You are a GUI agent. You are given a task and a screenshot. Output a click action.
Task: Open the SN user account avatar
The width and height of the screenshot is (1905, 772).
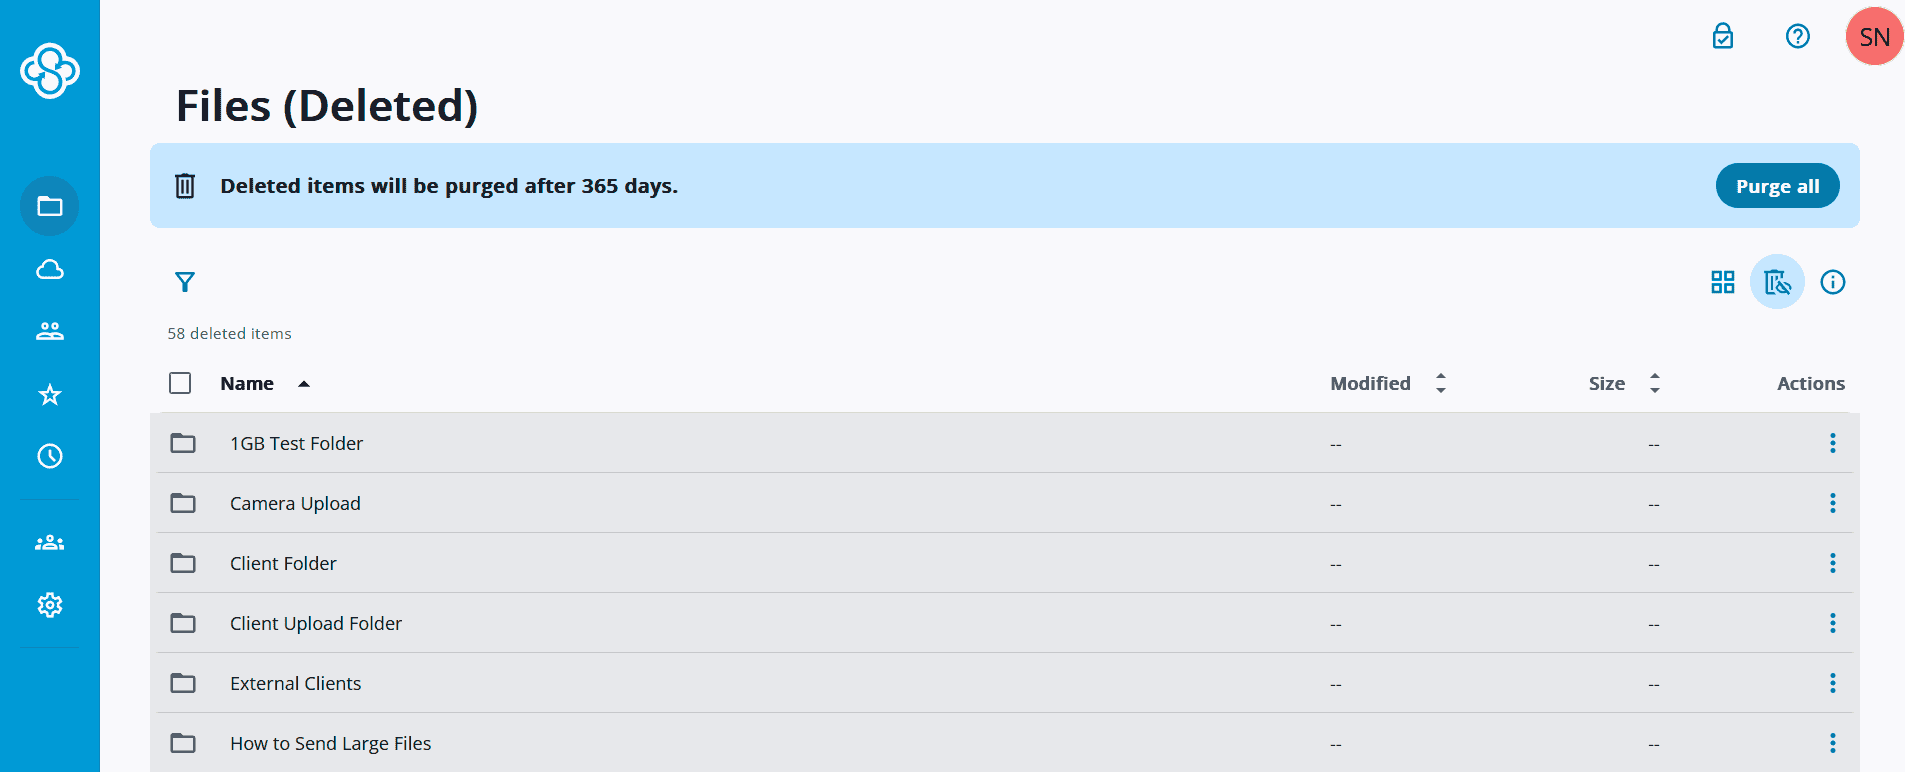click(1874, 37)
